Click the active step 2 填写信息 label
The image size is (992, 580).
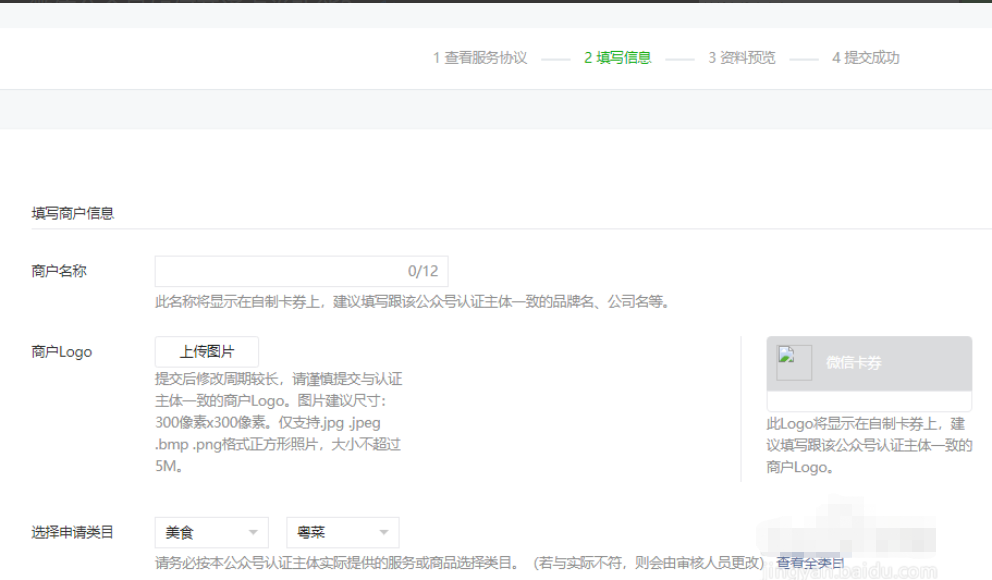616,57
